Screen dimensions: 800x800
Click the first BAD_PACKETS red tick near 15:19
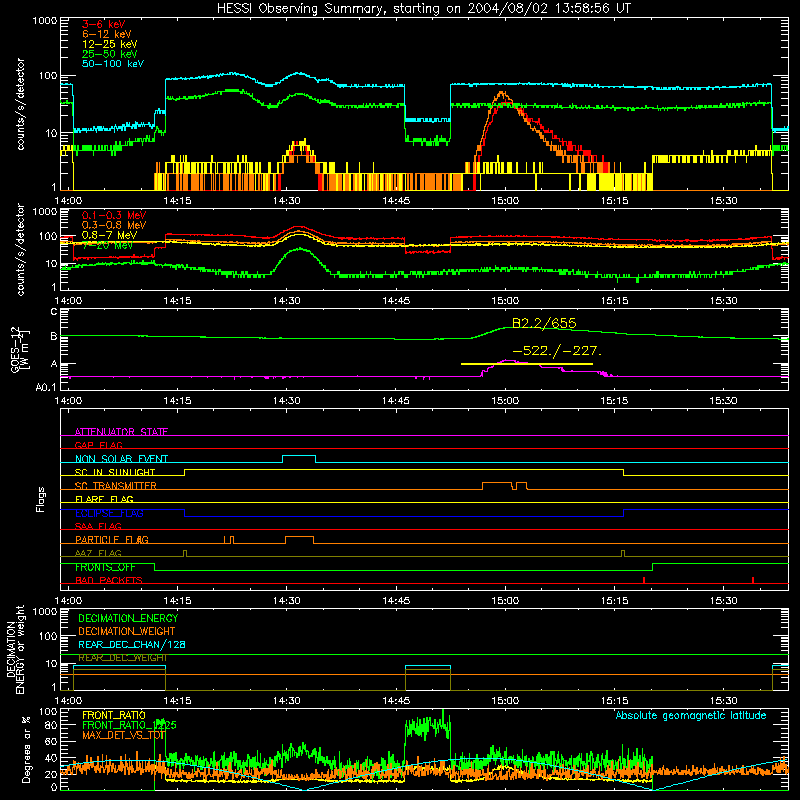click(x=644, y=580)
